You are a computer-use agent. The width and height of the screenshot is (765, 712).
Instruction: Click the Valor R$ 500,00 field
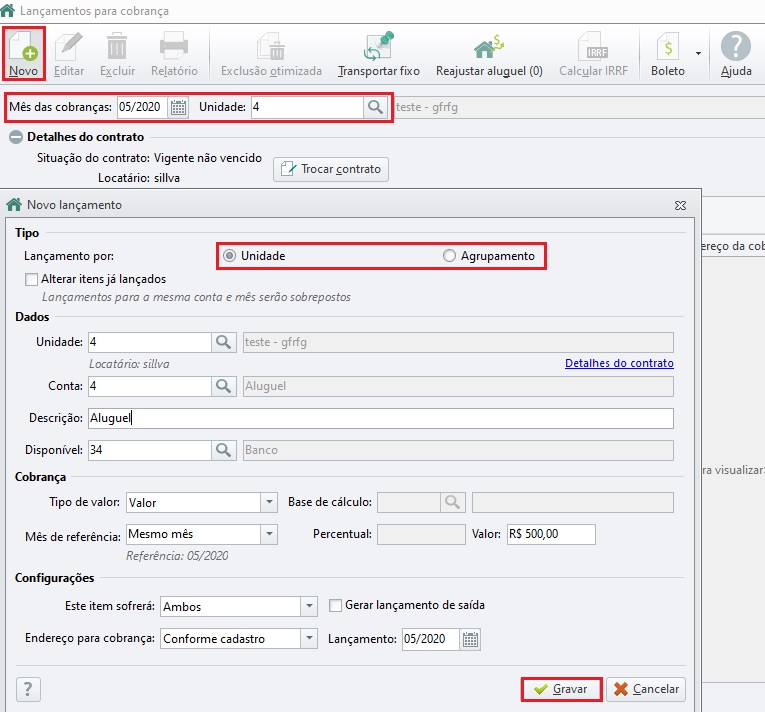coord(551,534)
